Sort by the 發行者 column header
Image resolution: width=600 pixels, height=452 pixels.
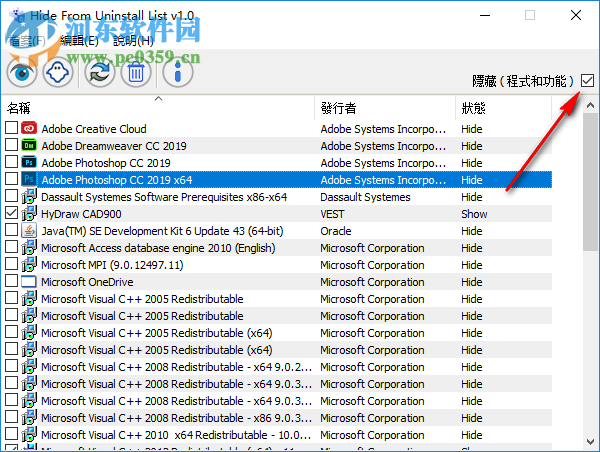[x=385, y=108]
